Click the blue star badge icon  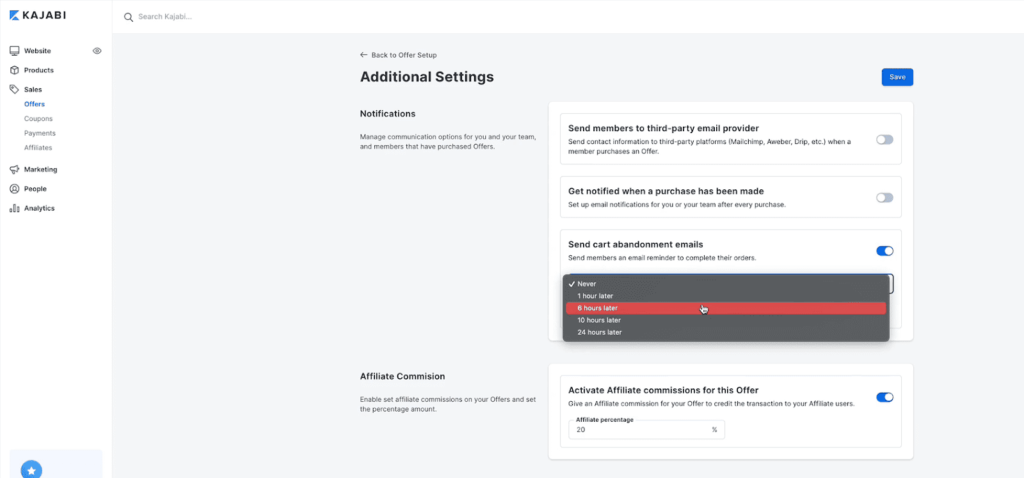click(x=31, y=470)
